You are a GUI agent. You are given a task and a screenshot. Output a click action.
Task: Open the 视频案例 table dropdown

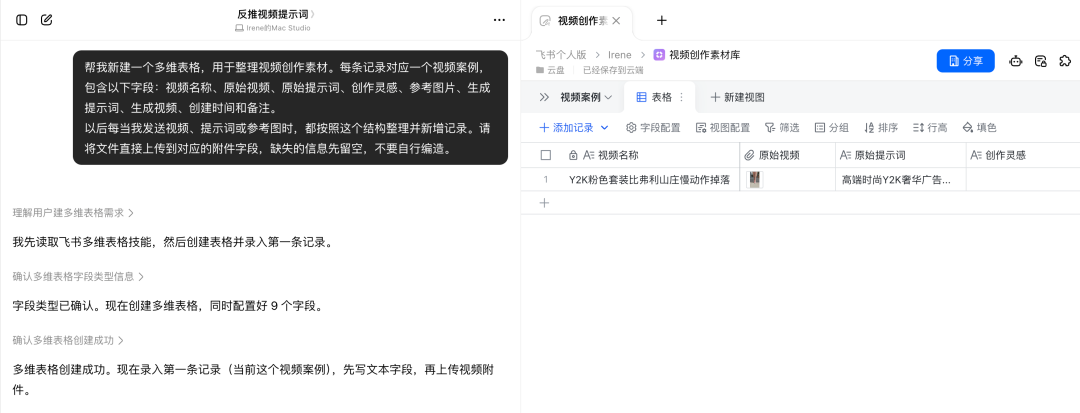click(586, 97)
